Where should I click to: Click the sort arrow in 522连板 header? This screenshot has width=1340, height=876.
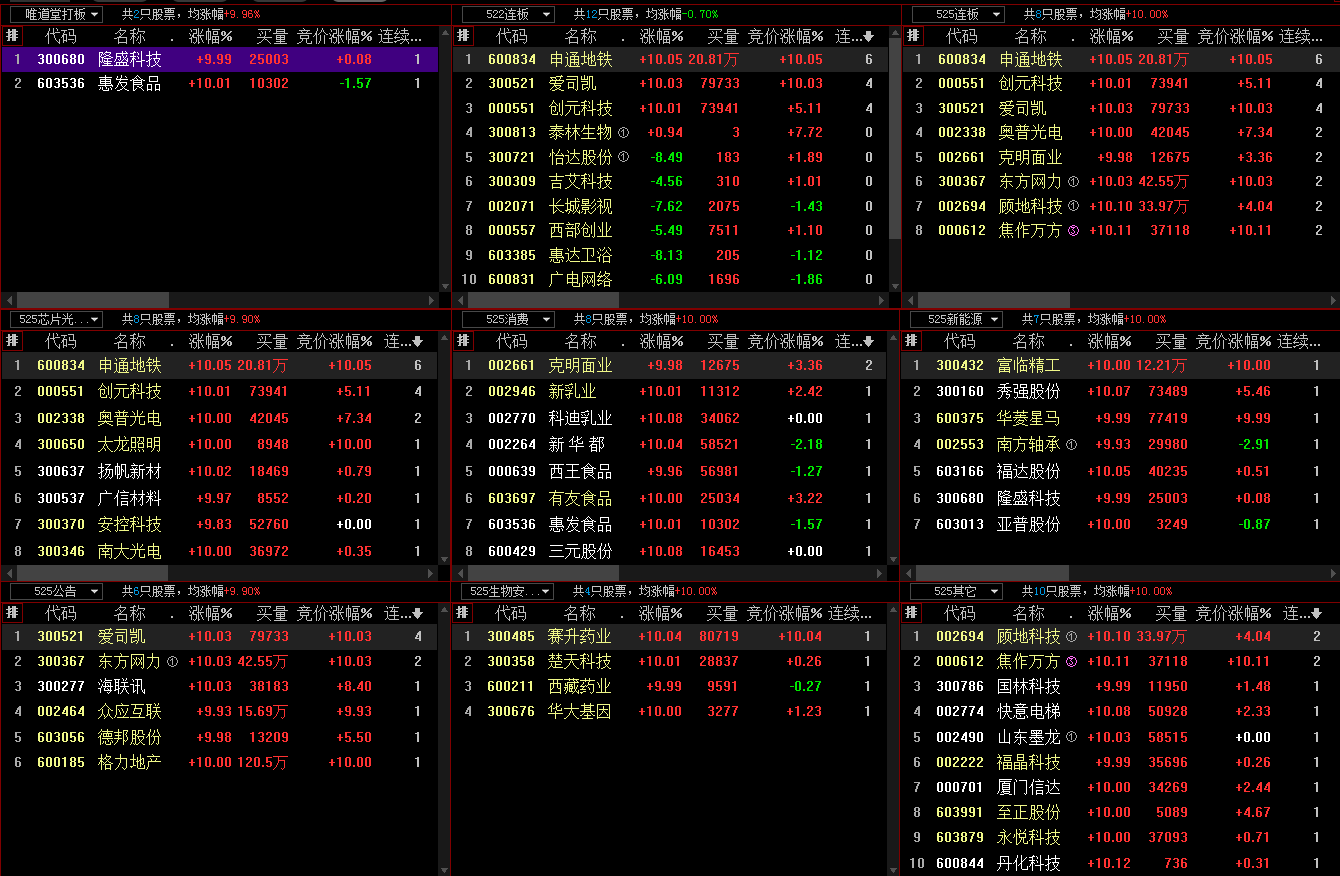coord(868,37)
